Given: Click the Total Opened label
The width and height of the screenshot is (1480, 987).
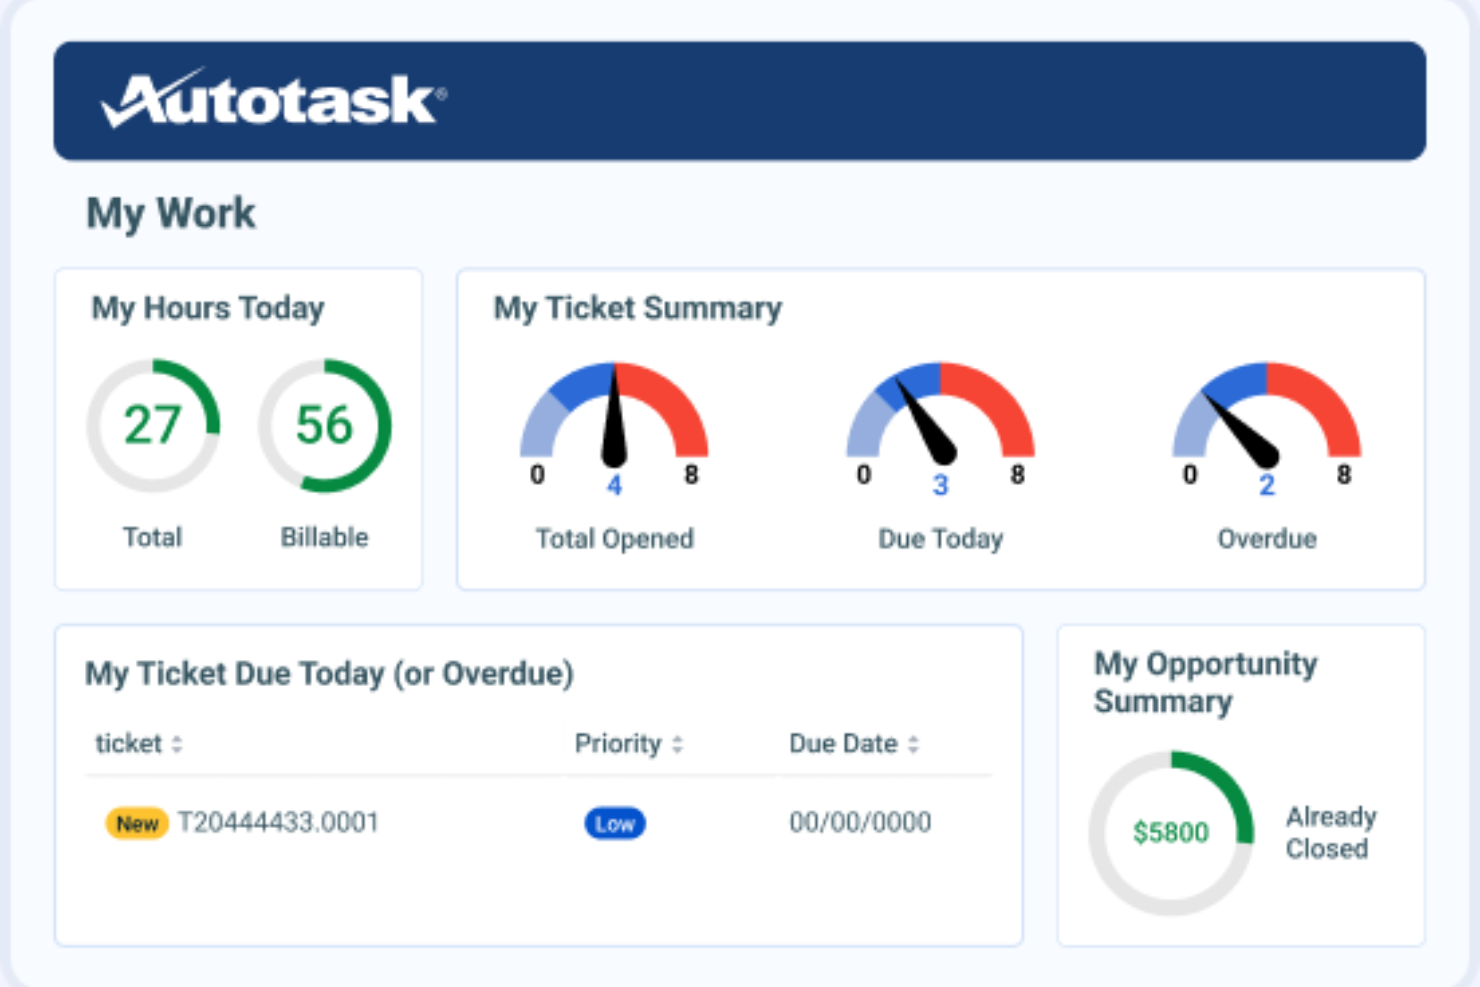Looking at the screenshot, I should 615,539.
